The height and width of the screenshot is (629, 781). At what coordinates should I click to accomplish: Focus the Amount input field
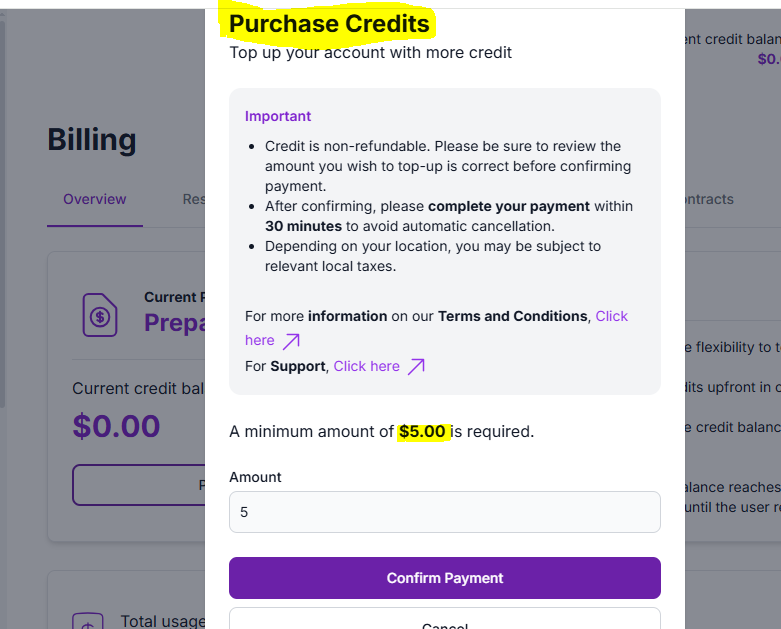click(x=445, y=512)
